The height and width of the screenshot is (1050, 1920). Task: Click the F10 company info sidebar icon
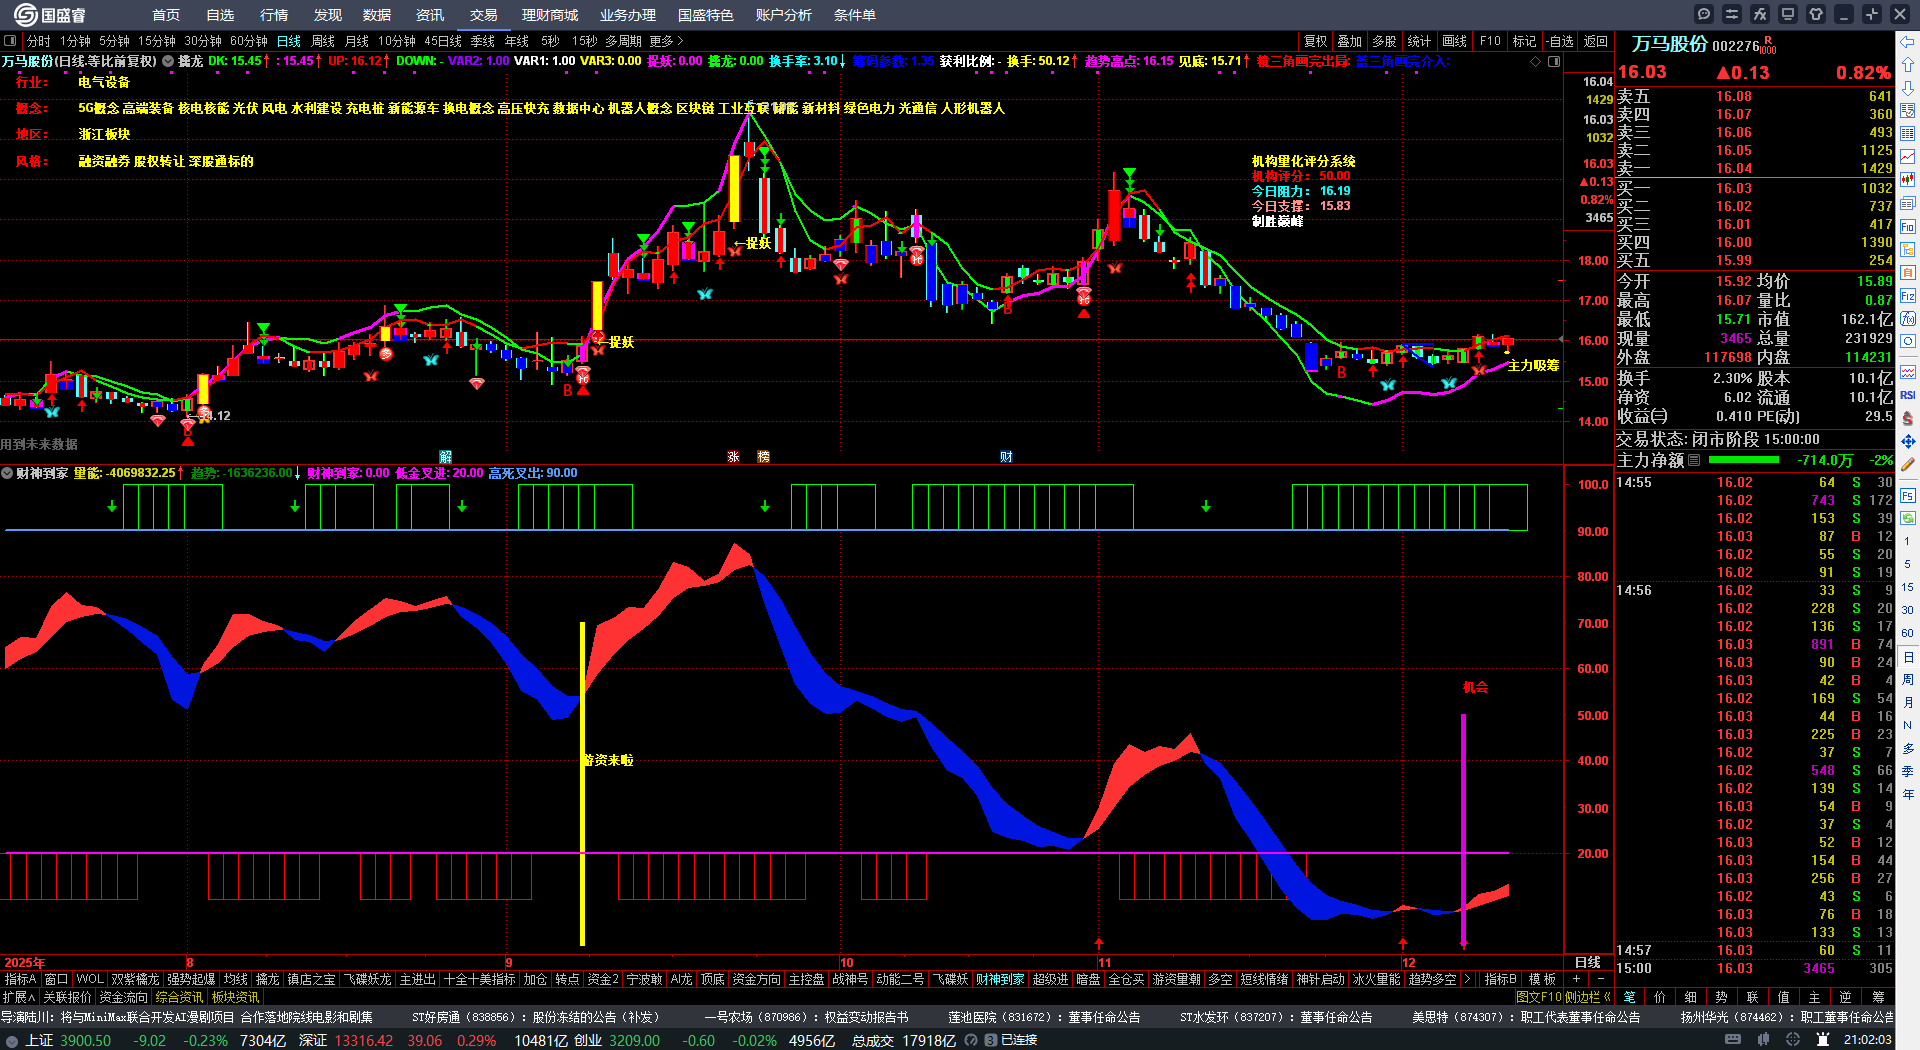pyautogui.click(x=1908, y=227)
